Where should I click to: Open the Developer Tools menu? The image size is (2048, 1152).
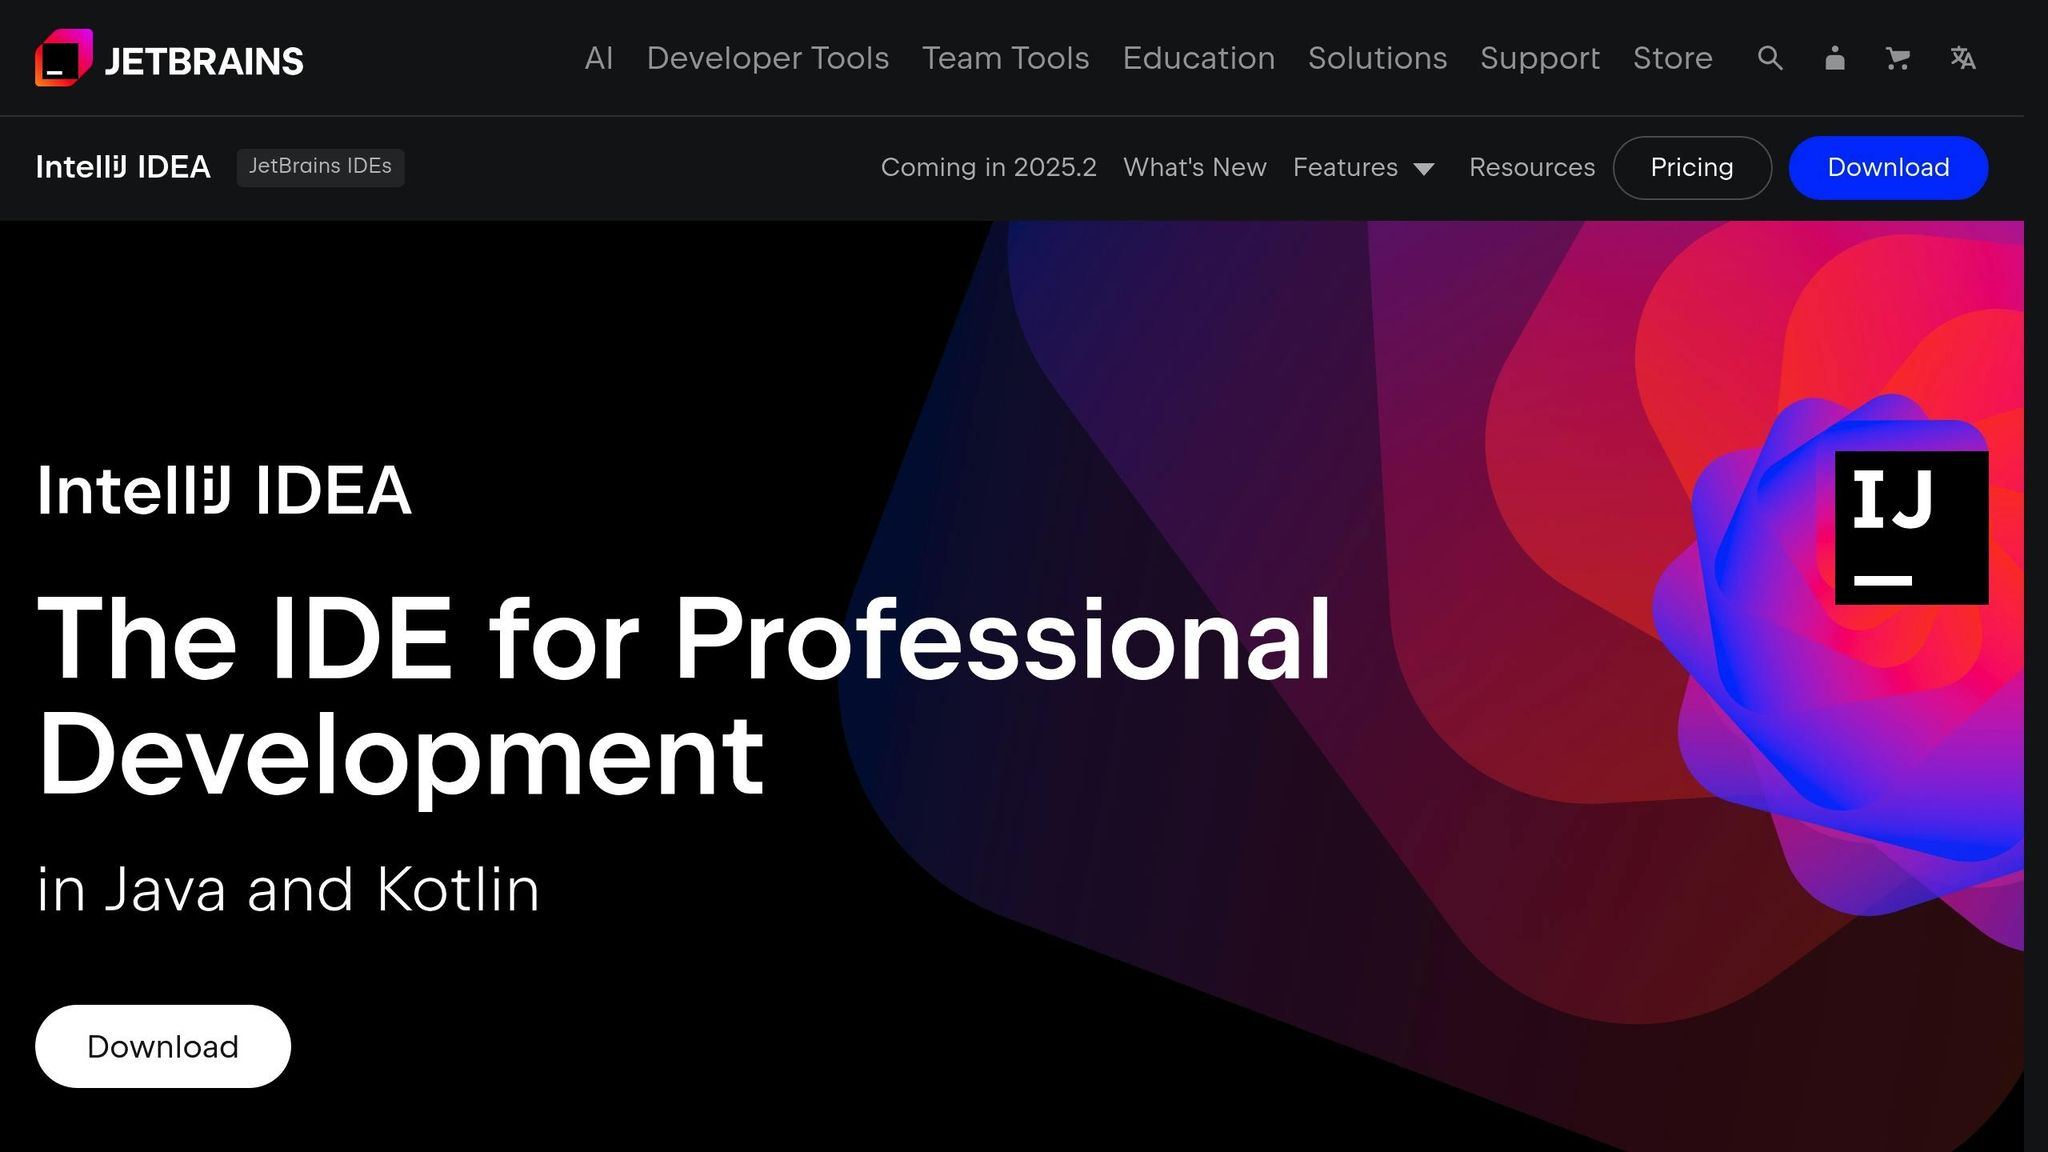(x=767, y=58)
